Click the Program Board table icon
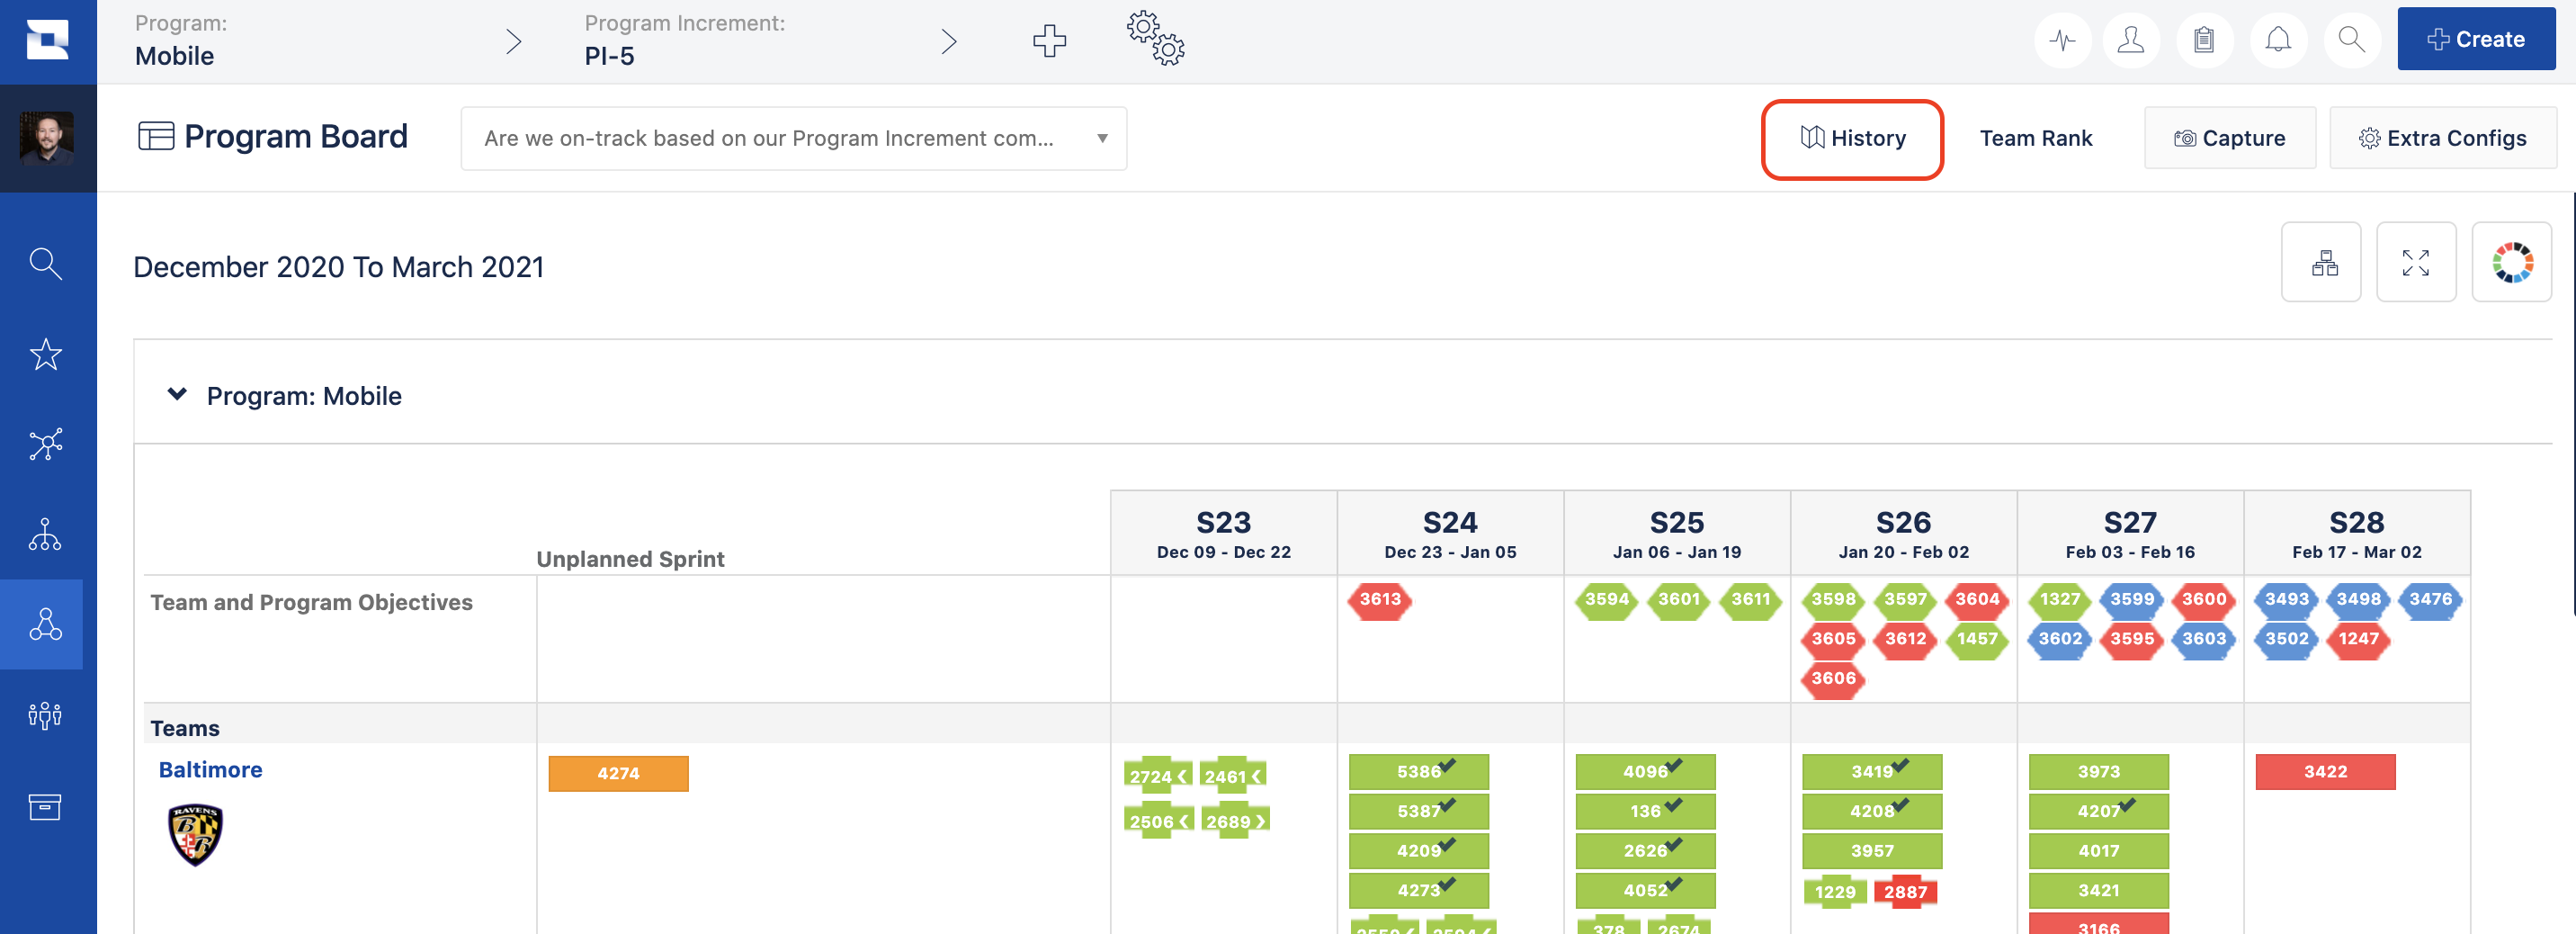Image resolution: width=2576 pixels, height=934 pixels. coord(156,136)
